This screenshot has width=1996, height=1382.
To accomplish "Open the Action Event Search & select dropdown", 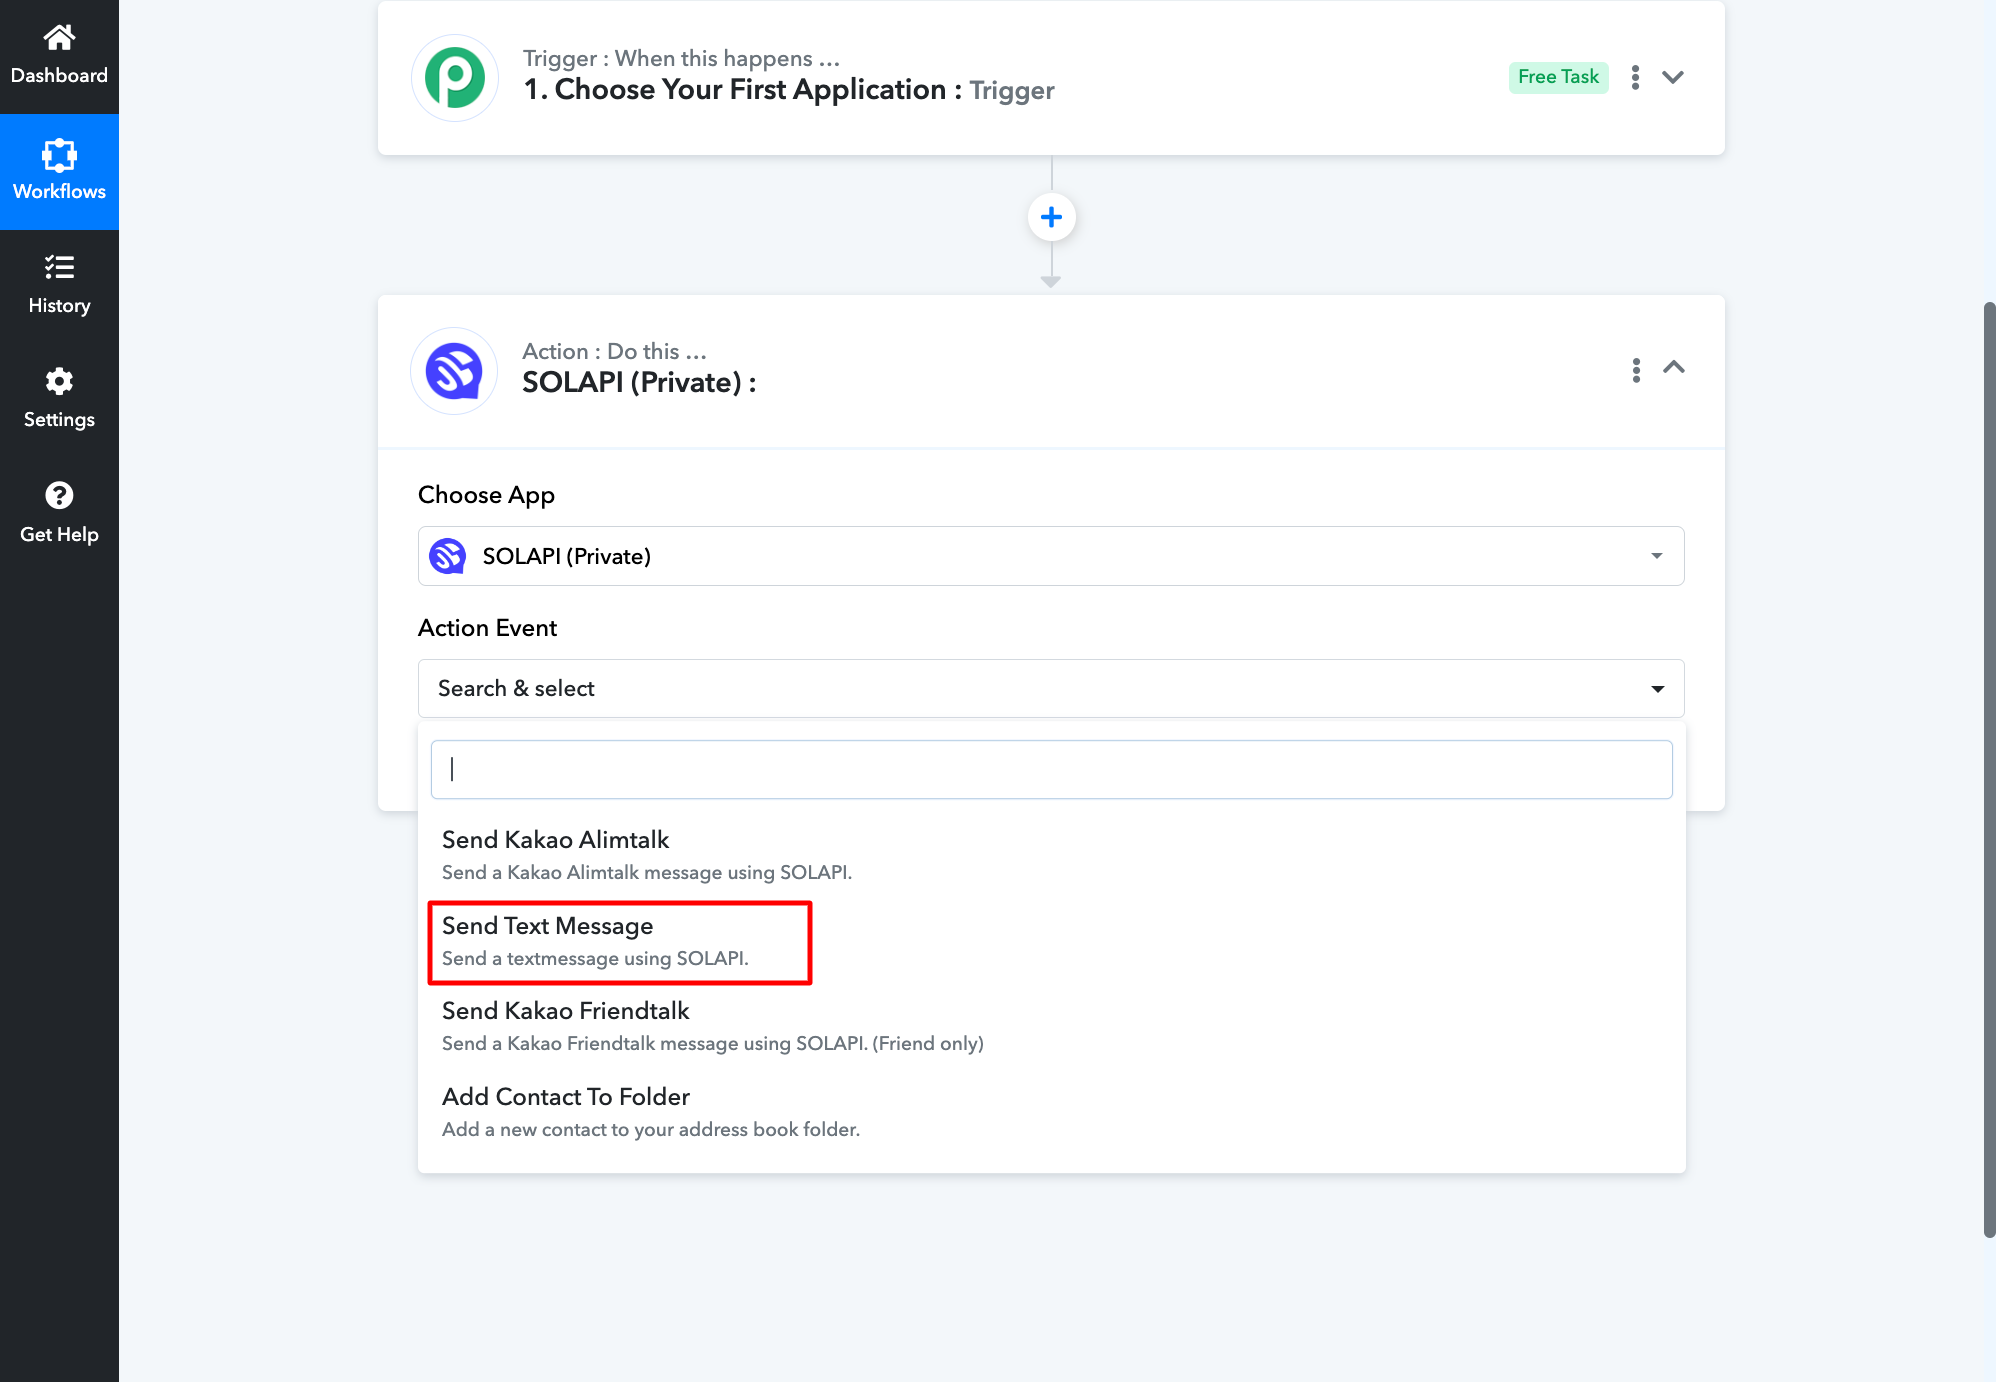I will click(x=1051, y=688).
